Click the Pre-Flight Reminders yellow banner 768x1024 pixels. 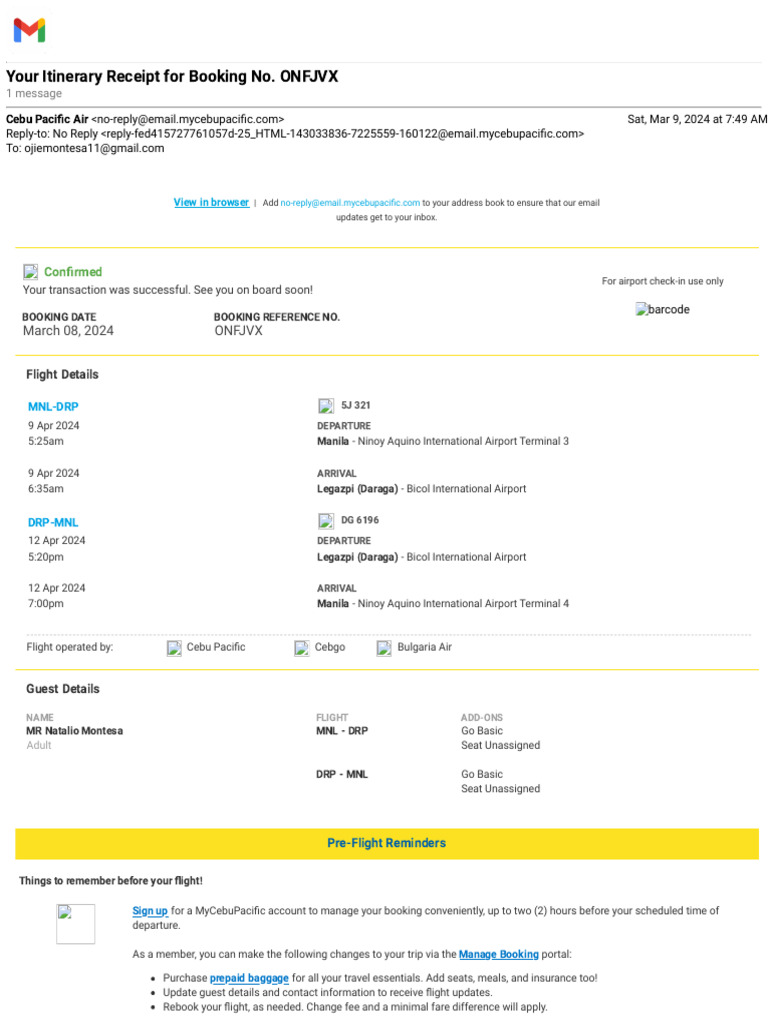click(386, 843)
